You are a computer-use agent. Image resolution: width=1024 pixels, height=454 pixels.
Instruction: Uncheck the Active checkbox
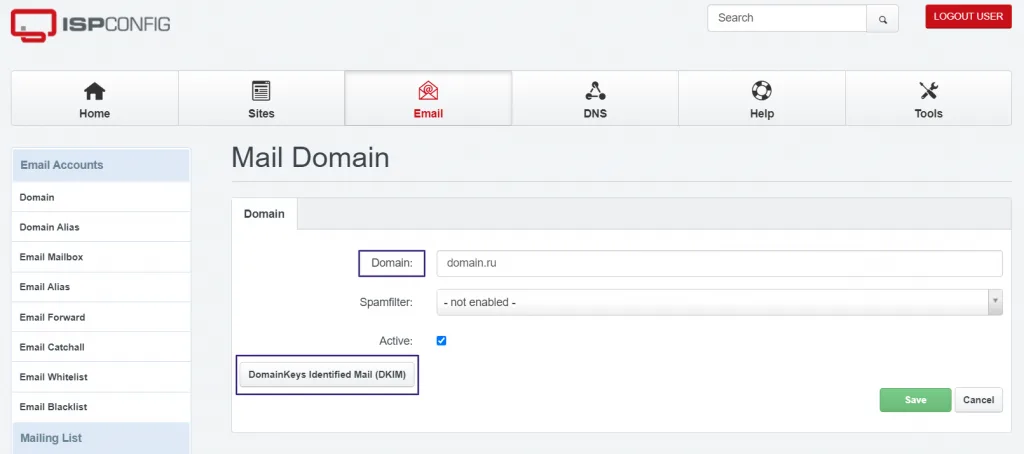click(x=441, y=340)
